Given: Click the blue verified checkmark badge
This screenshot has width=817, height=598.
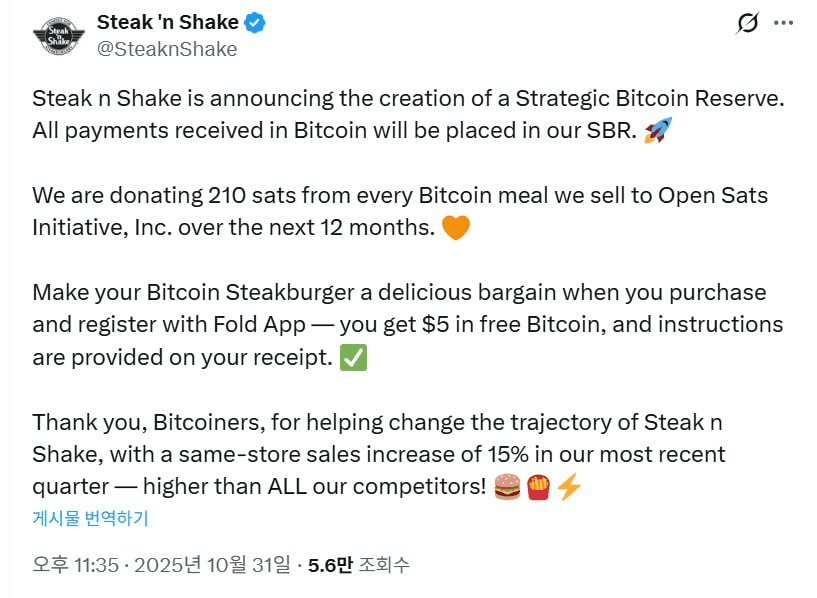Looking at the screenshot, I should 256,22.
